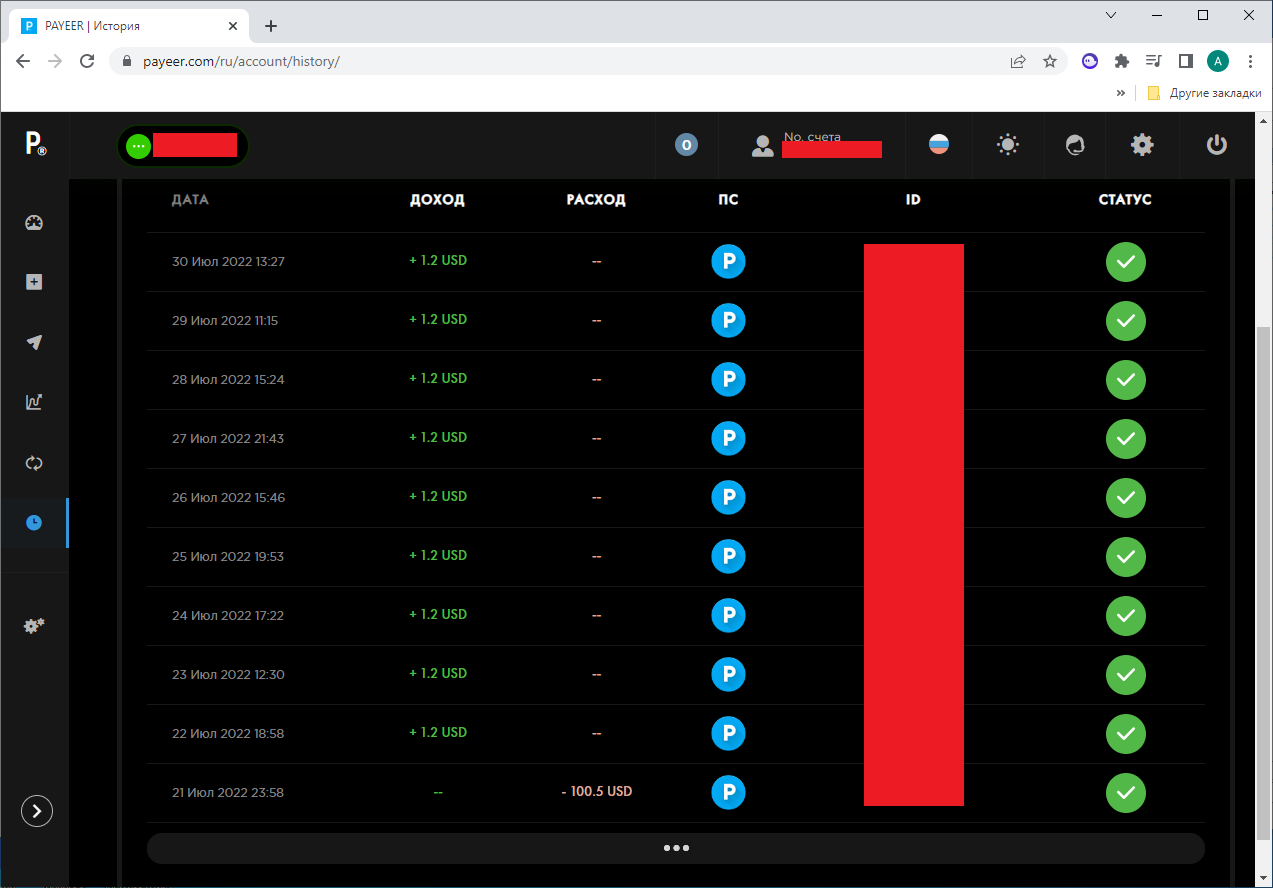The width and height of the screenshot is (1273, 888).
Task: Click Payeer system icon in 30 Июл row
Action: [x=728, y=262]
